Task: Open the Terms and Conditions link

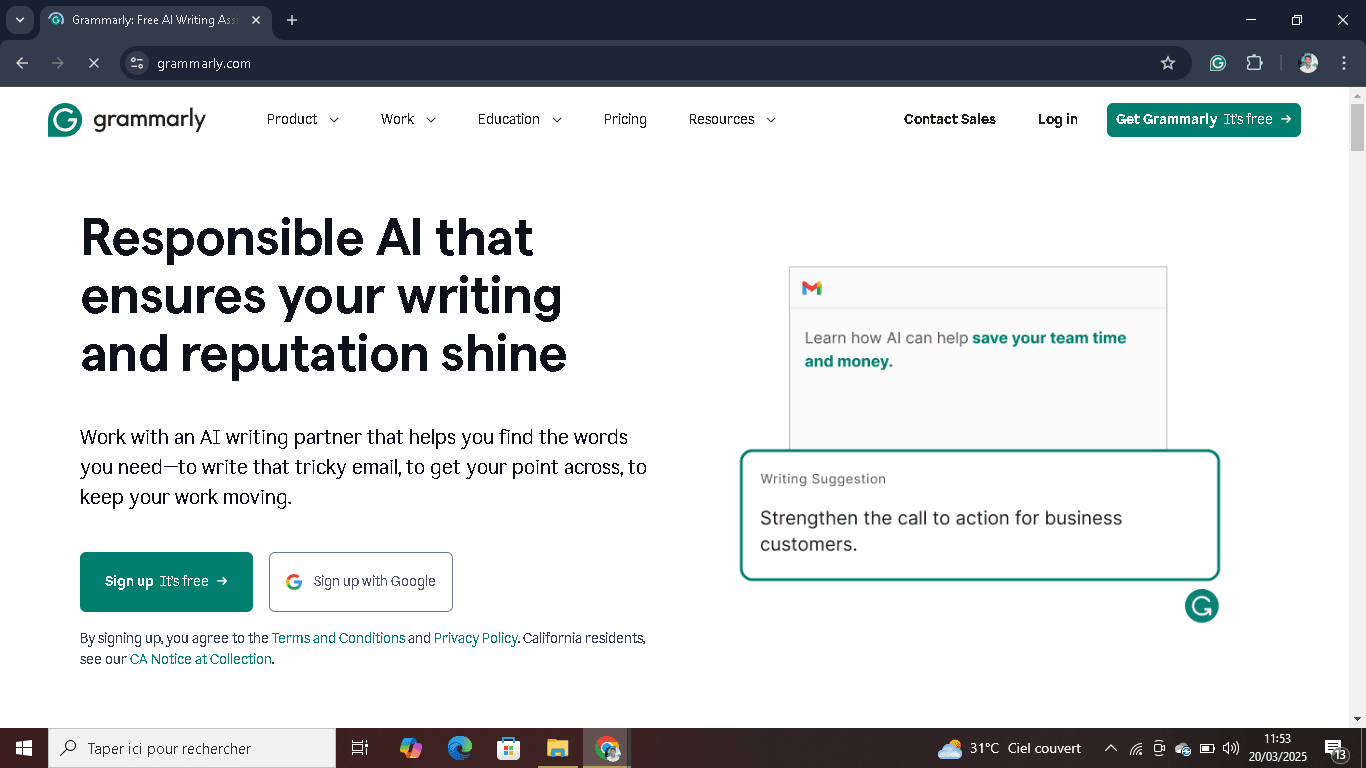Action: click(x=339, y=638)
